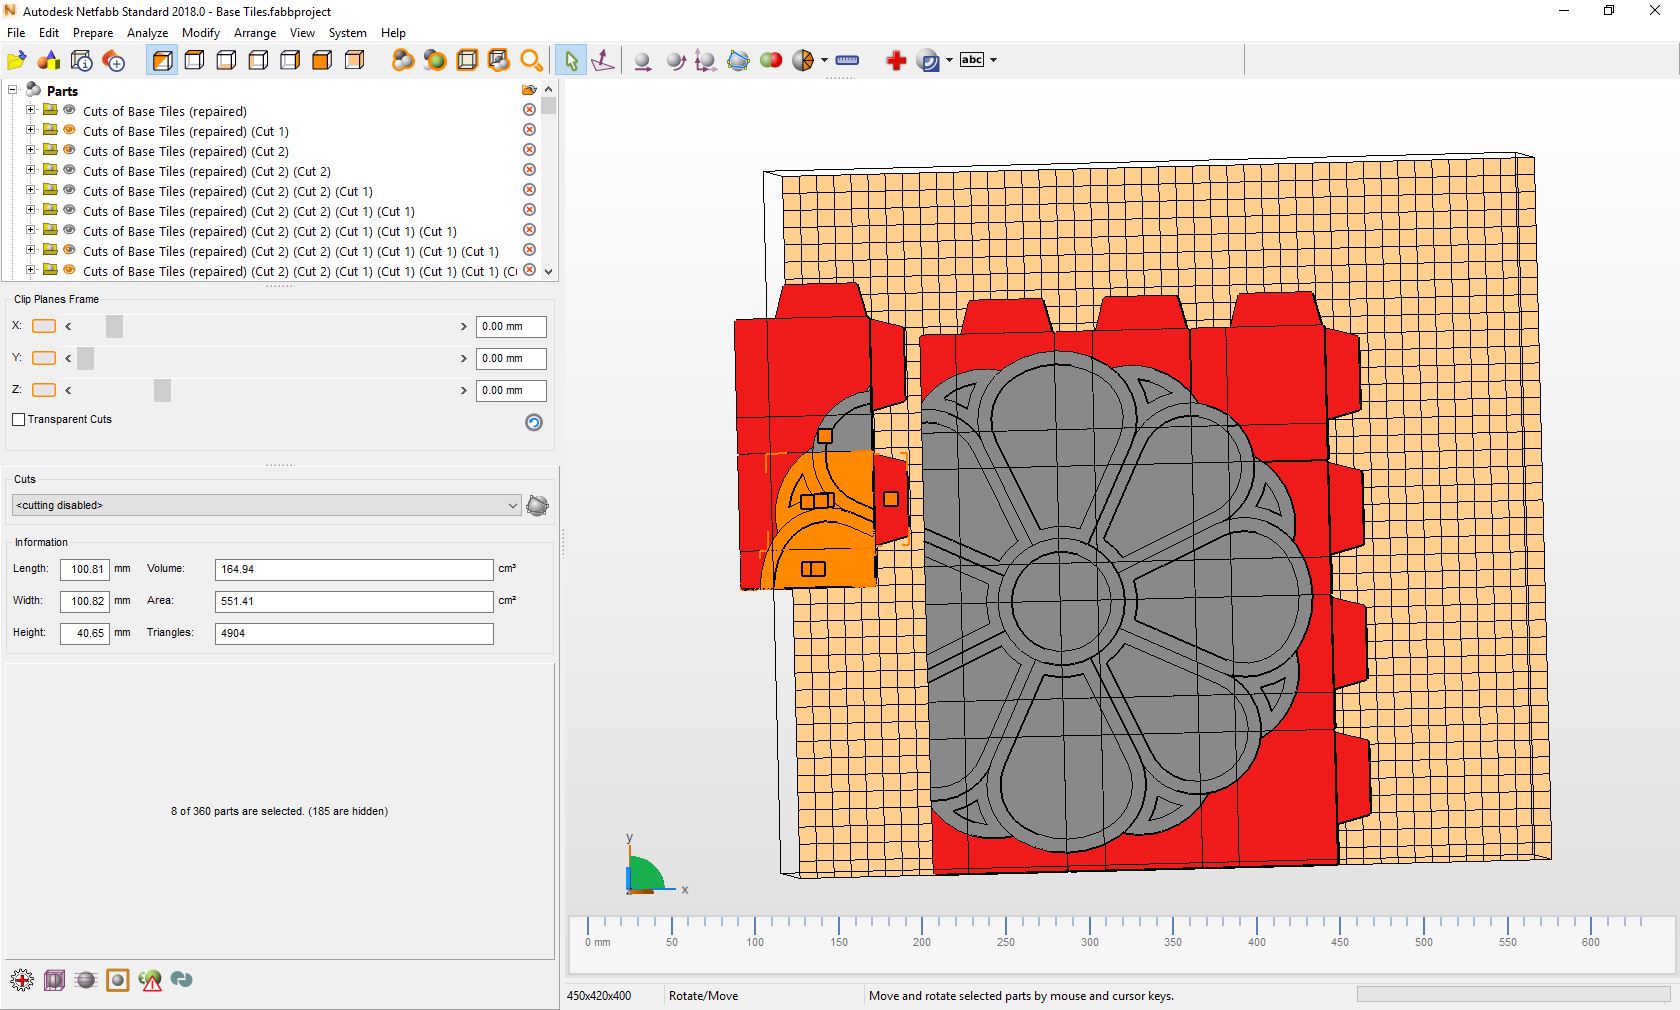1680x1010 pixels.
Task: Enable the Z clip plane checkbox
Action: coord(44,390)
